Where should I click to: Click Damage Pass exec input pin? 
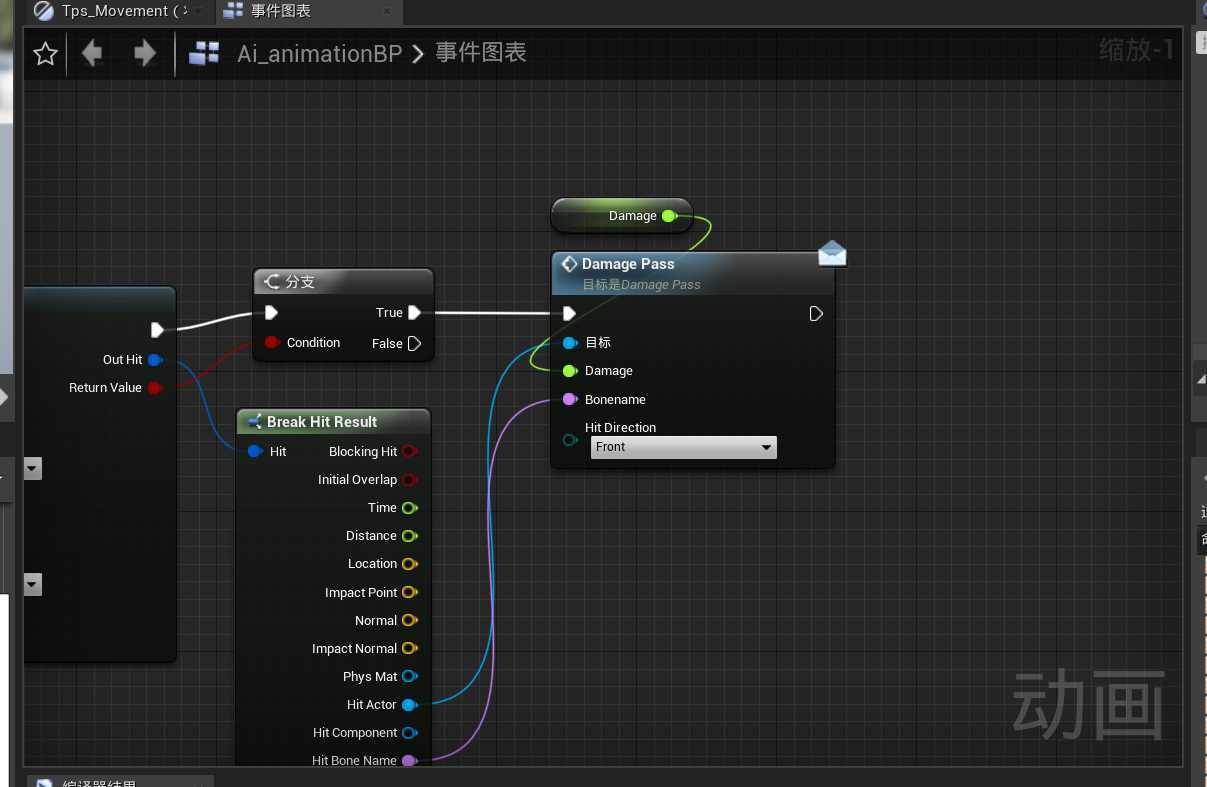(569, 314)
